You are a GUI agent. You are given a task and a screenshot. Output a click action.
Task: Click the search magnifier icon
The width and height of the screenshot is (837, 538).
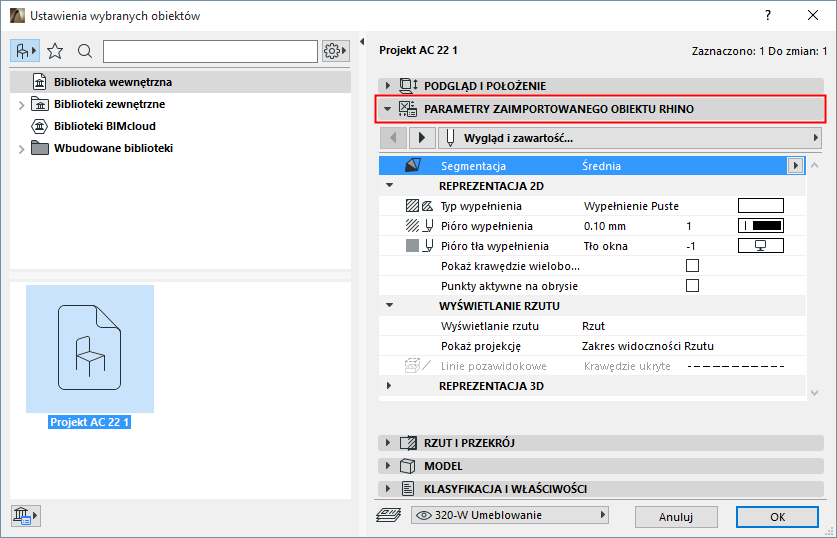coord(84,51)
